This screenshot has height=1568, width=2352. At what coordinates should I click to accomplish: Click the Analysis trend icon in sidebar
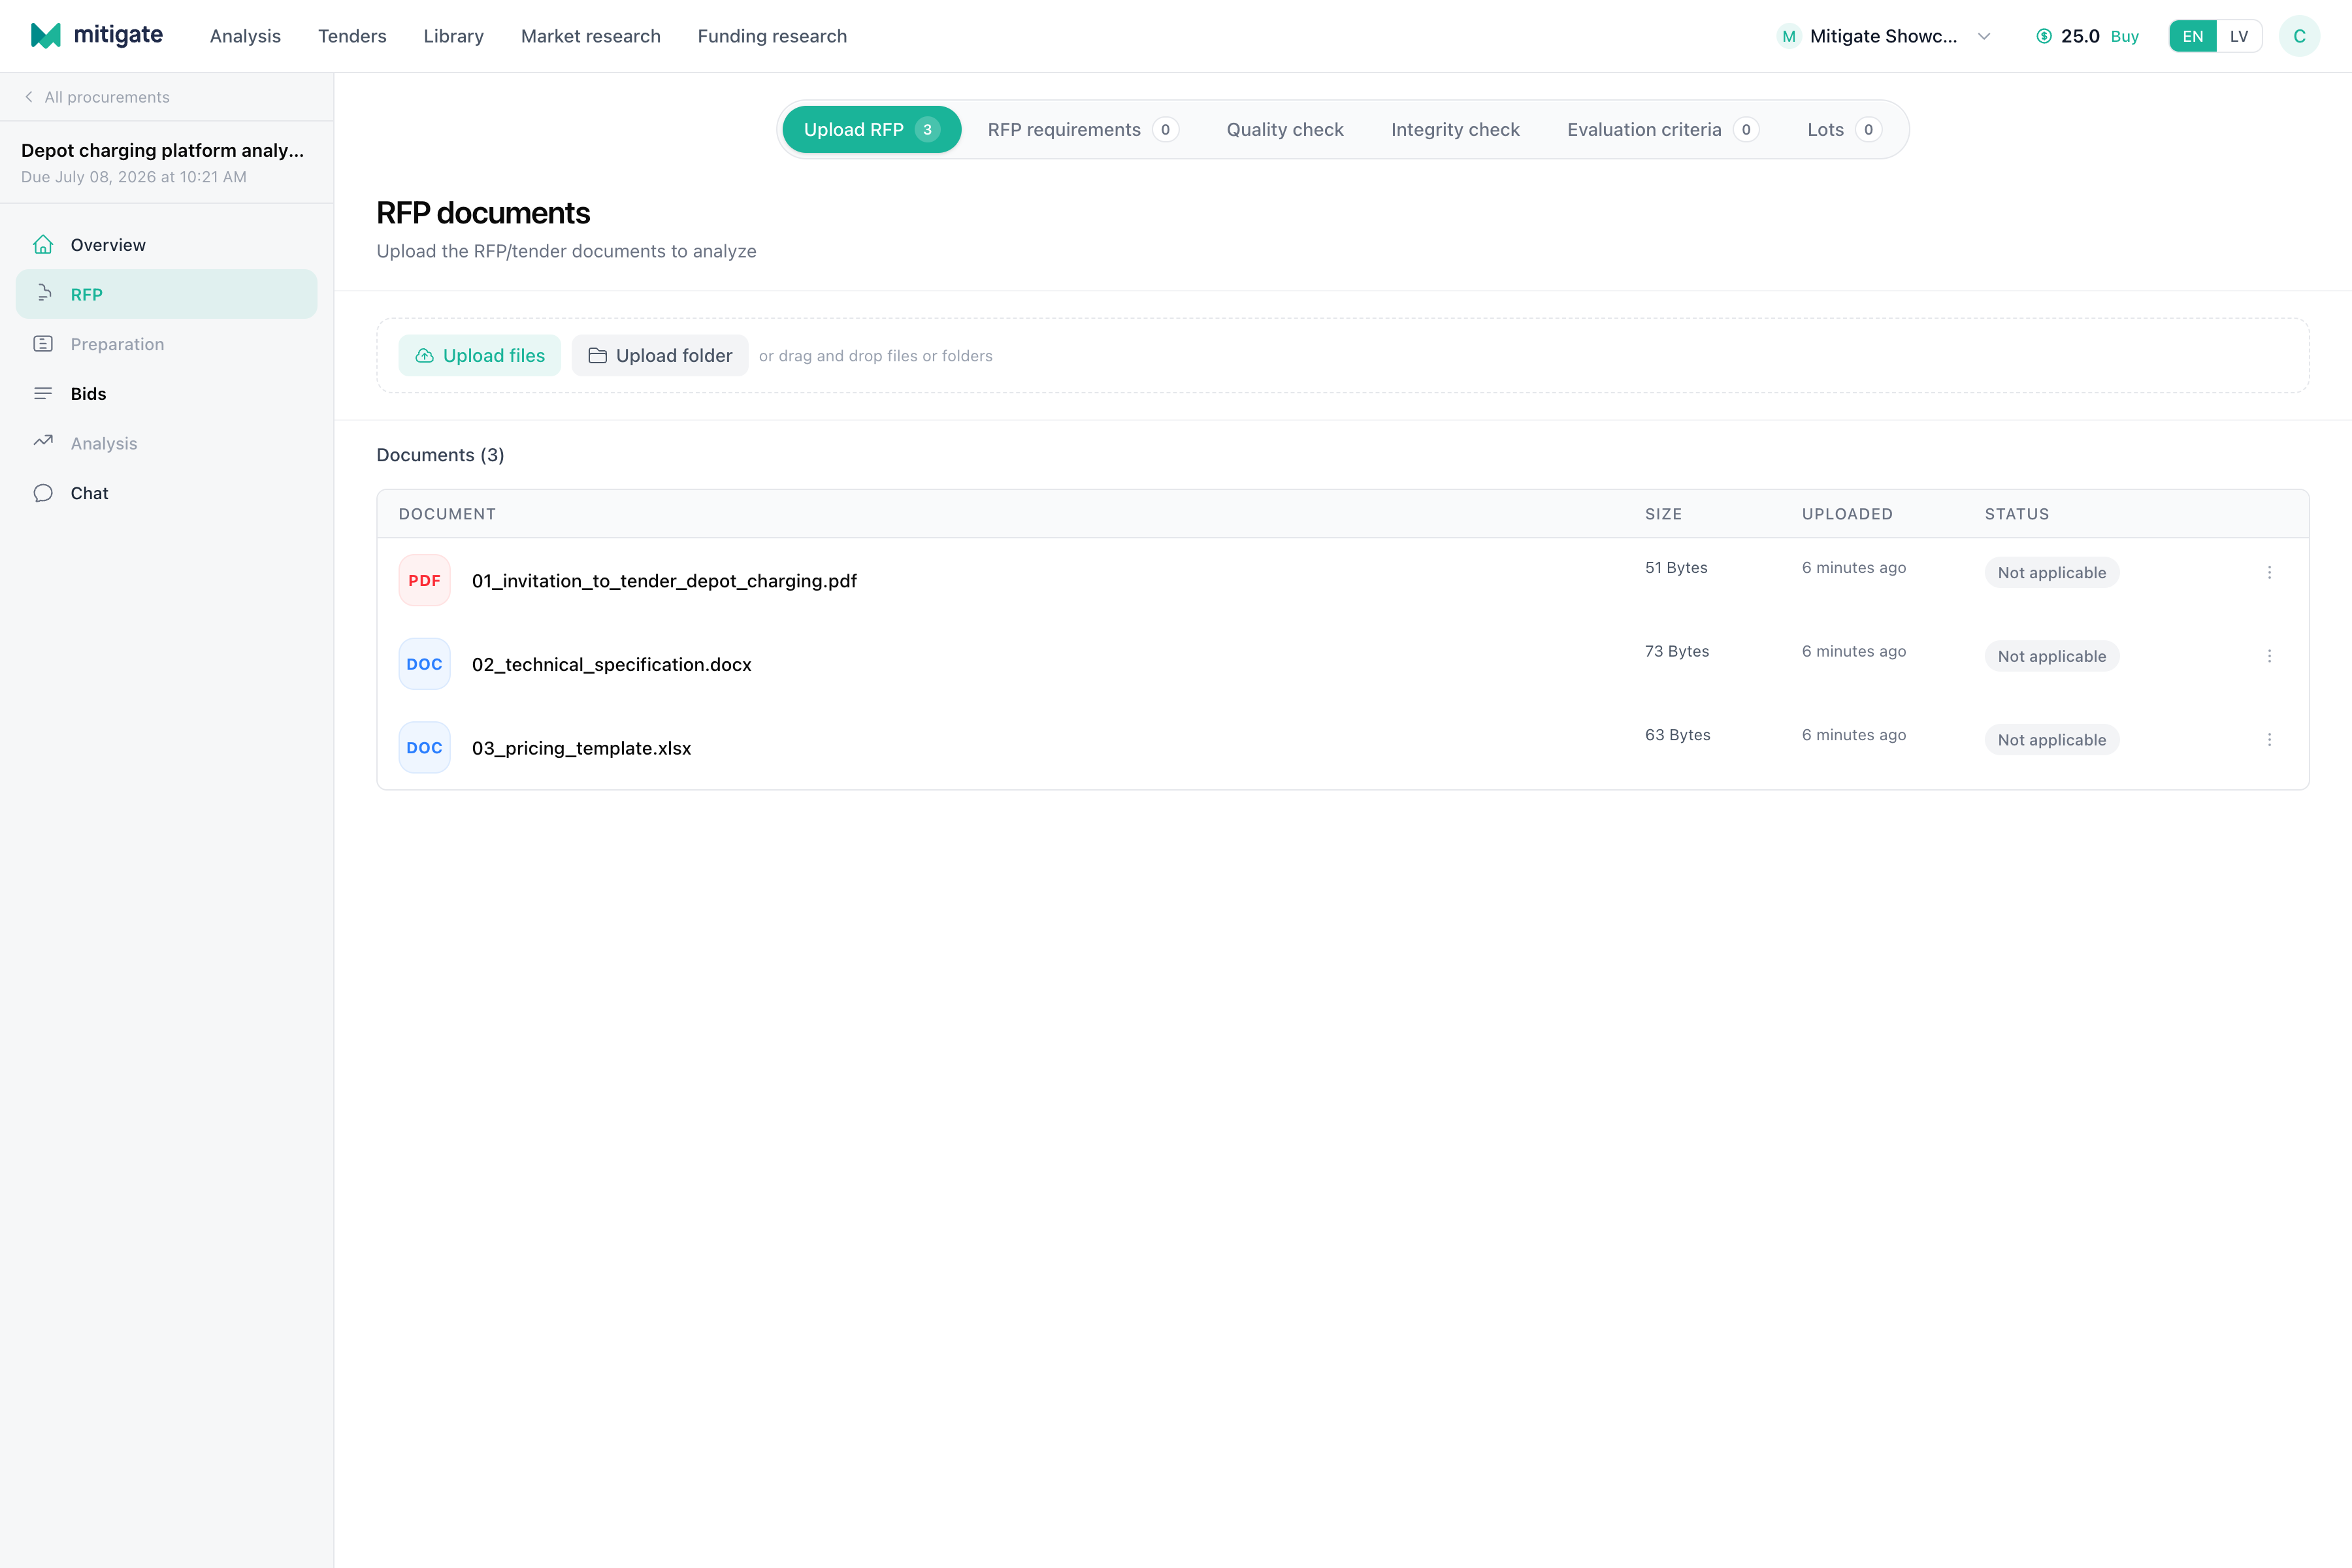coord(43,442)
